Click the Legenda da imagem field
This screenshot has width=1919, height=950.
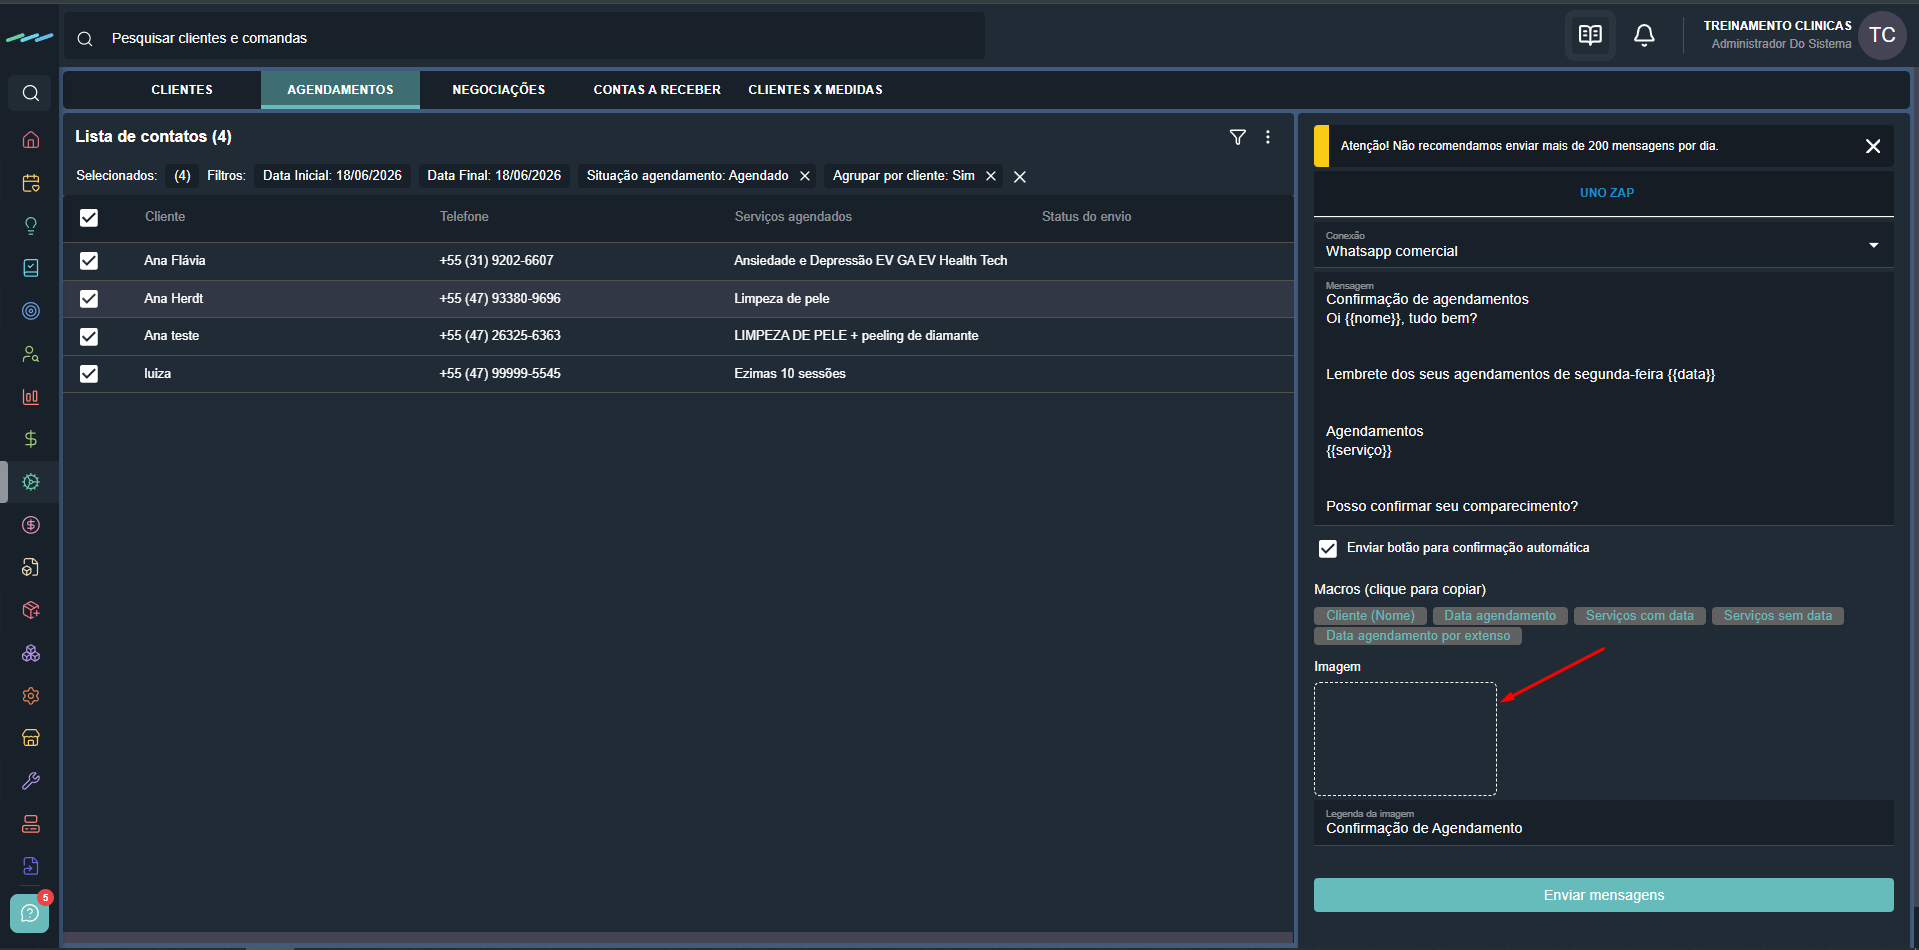[1604, 822]
